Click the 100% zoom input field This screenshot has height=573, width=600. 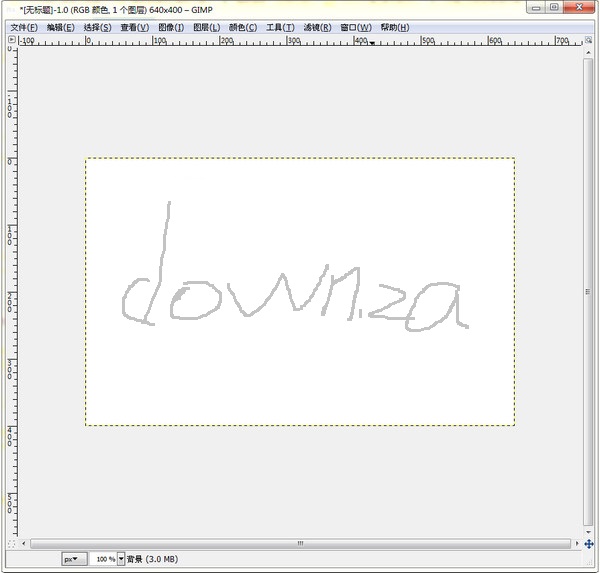pyautogui.click(x=103, y=560)
